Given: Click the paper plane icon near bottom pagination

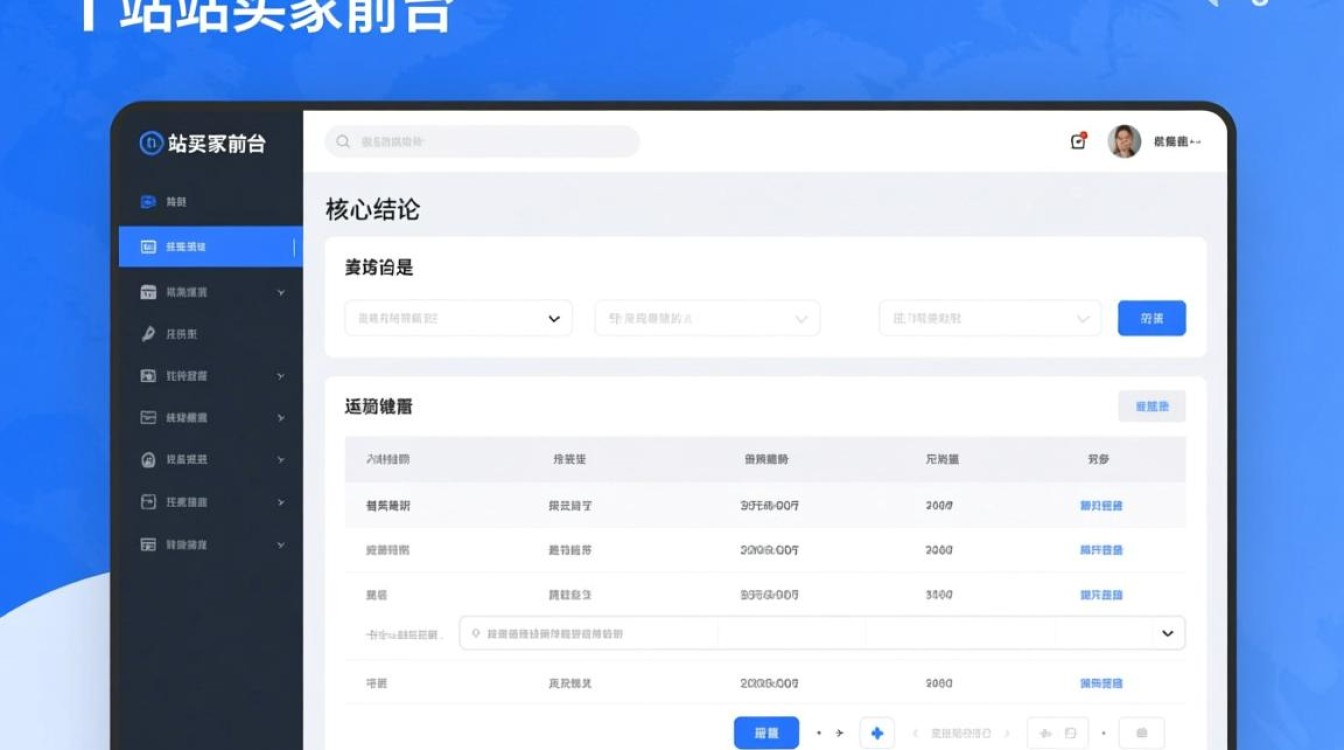Looking at the screenshot, I should 838,731.
